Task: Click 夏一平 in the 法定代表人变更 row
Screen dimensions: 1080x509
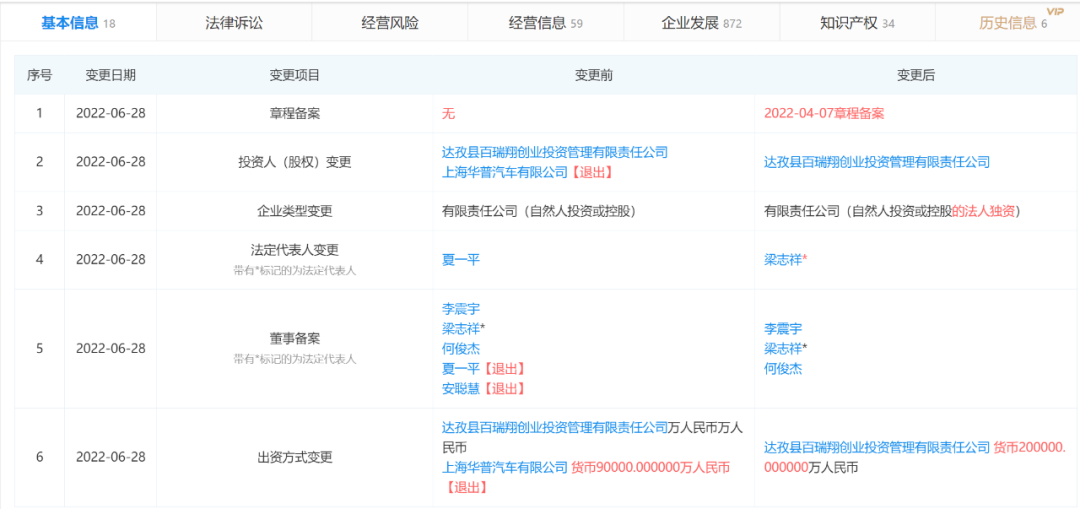Action: point(461,260)
